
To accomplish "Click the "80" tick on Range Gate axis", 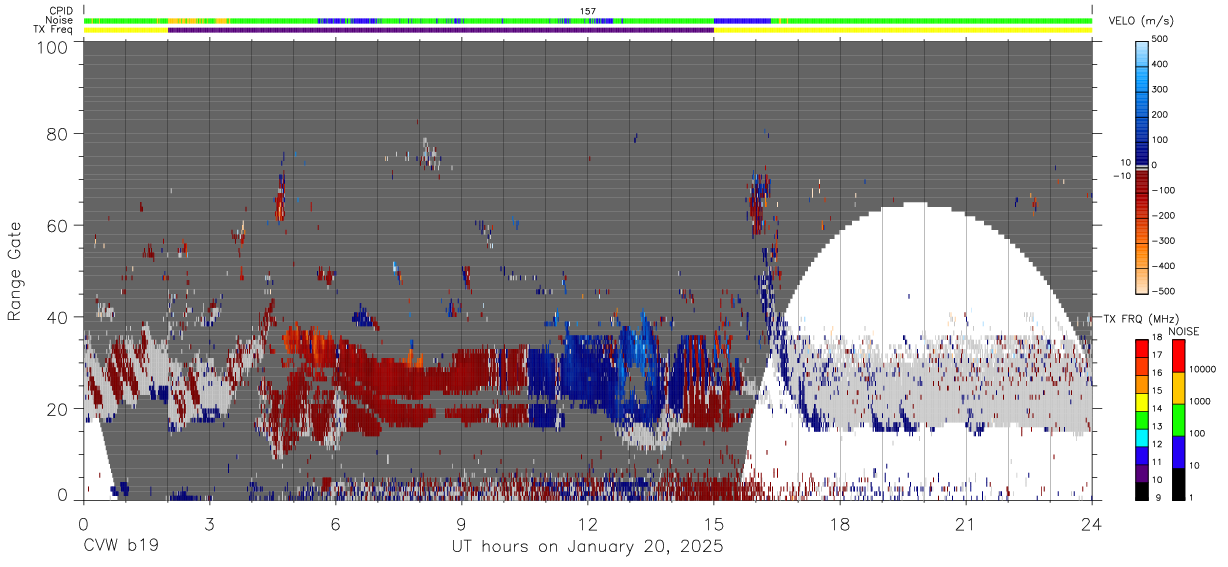I will tap(57, 133).
